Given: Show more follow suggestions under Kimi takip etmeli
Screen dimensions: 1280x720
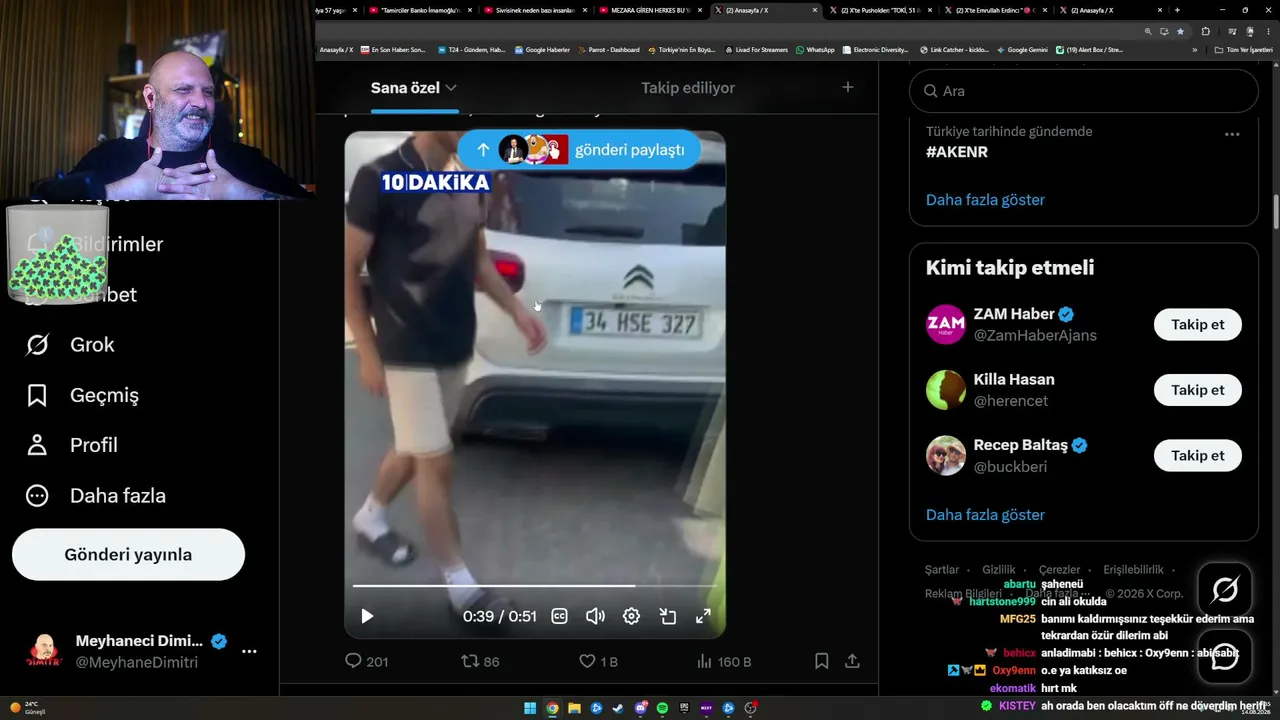Looking at the screenshot, I should pyautogui.click(x=985, y=515).
